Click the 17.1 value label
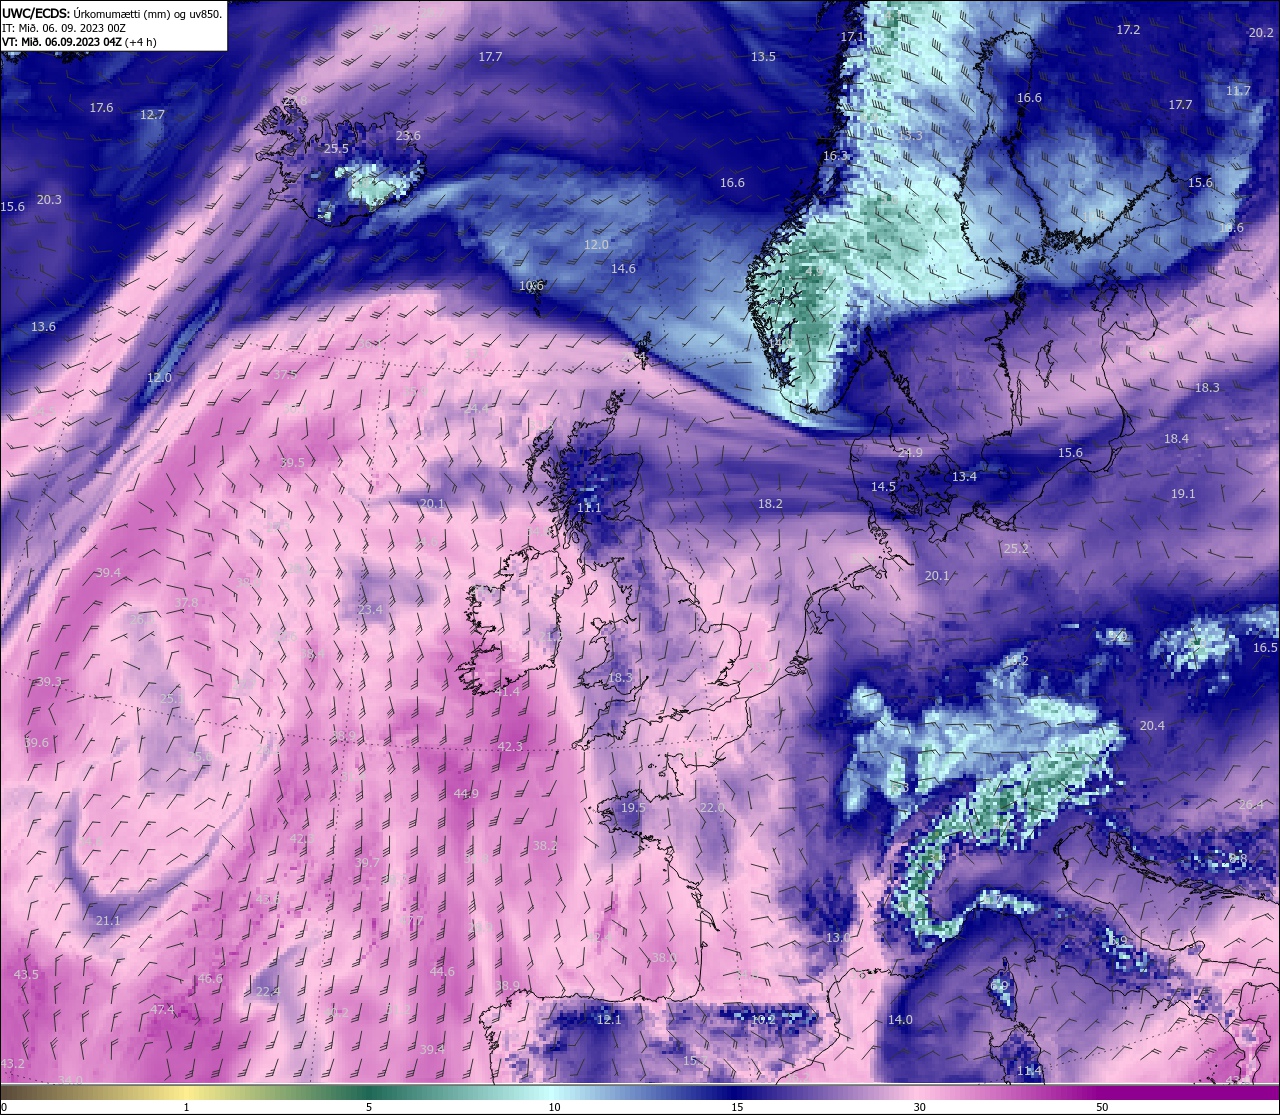This screenshot has height=1115, width=1280. (x=851, y=37)
